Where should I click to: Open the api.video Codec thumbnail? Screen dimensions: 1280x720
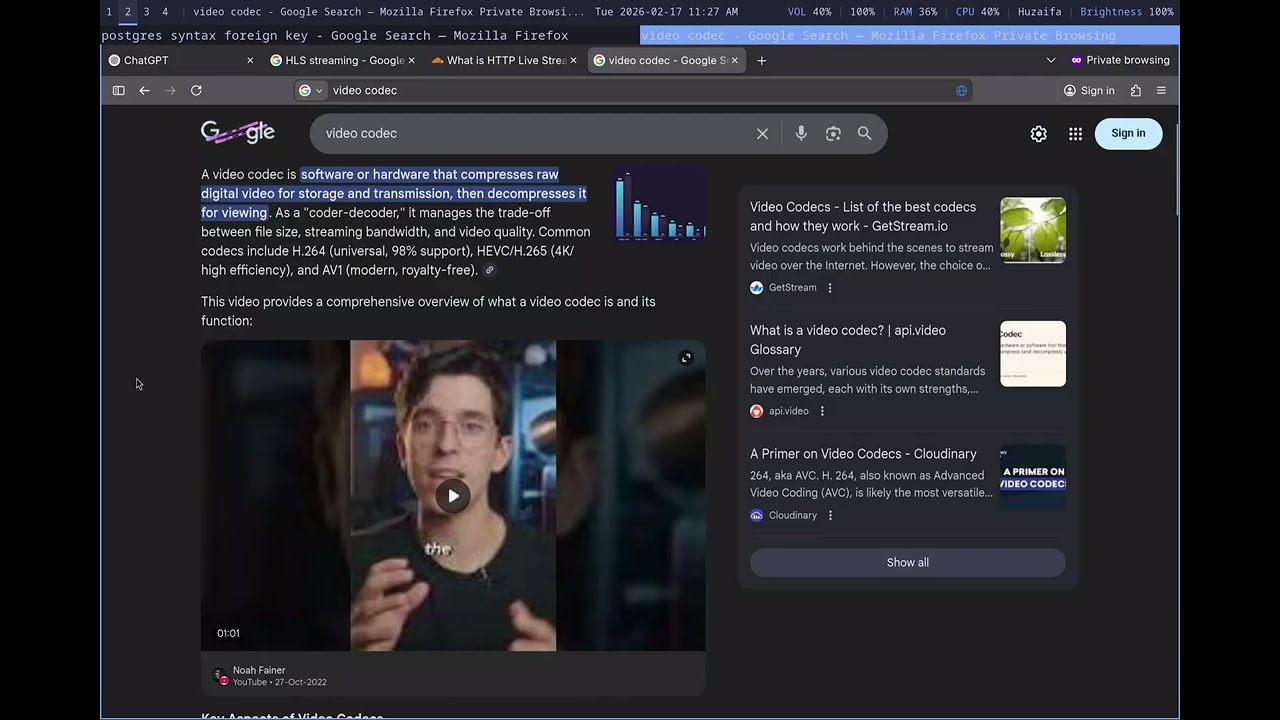pos(1033,354)
